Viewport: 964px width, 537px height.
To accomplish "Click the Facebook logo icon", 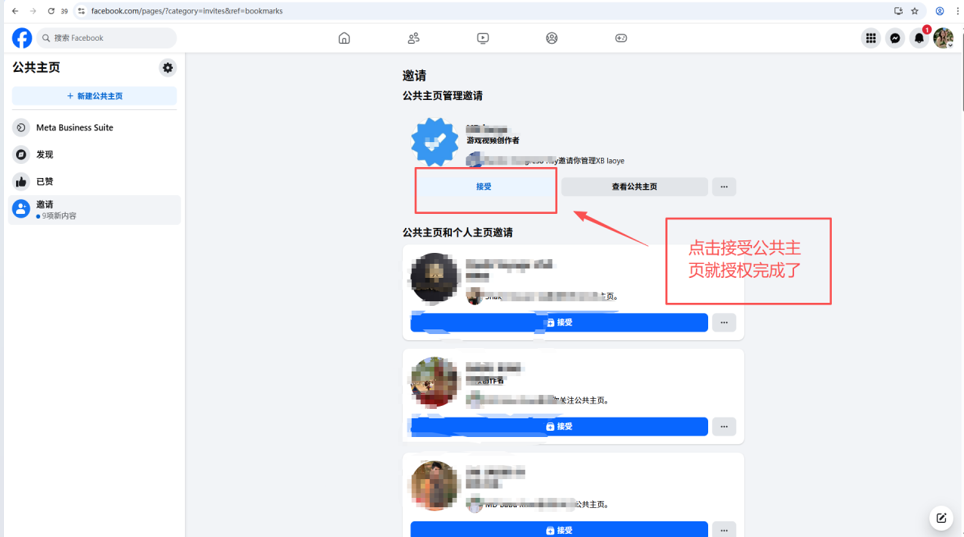I will (22, 38).
